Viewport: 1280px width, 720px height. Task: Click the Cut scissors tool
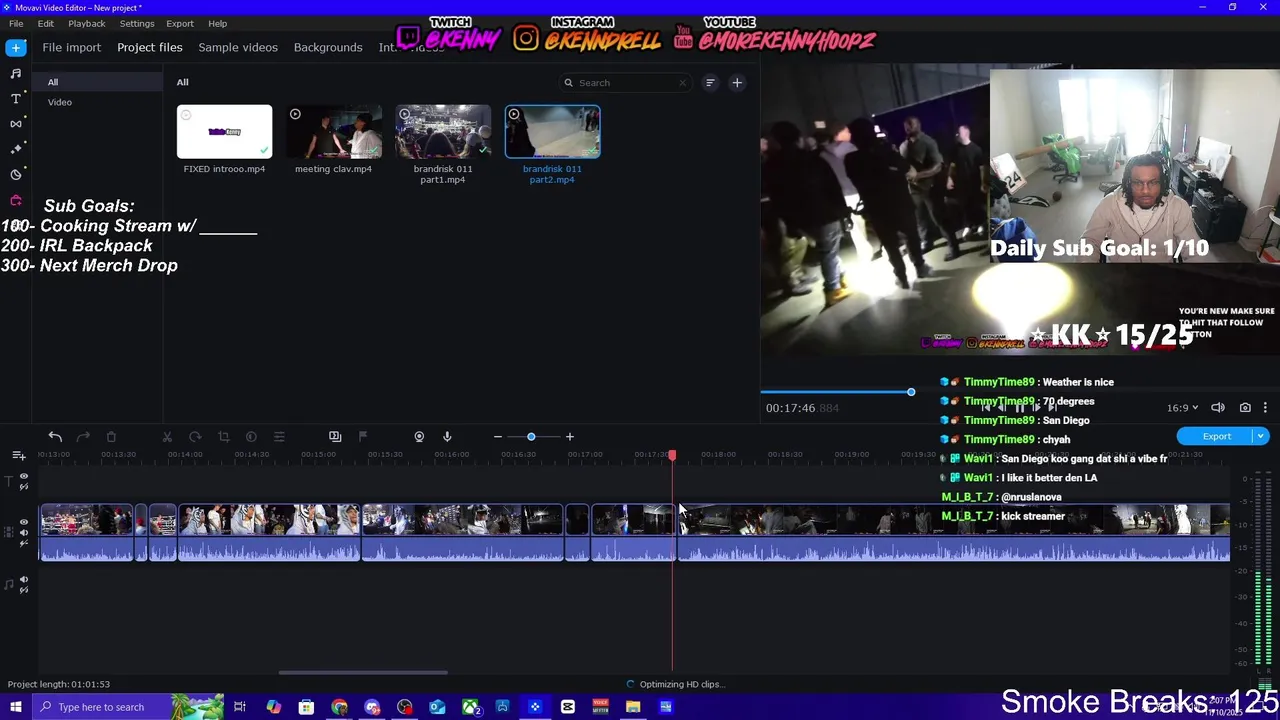tap(167, 436)
